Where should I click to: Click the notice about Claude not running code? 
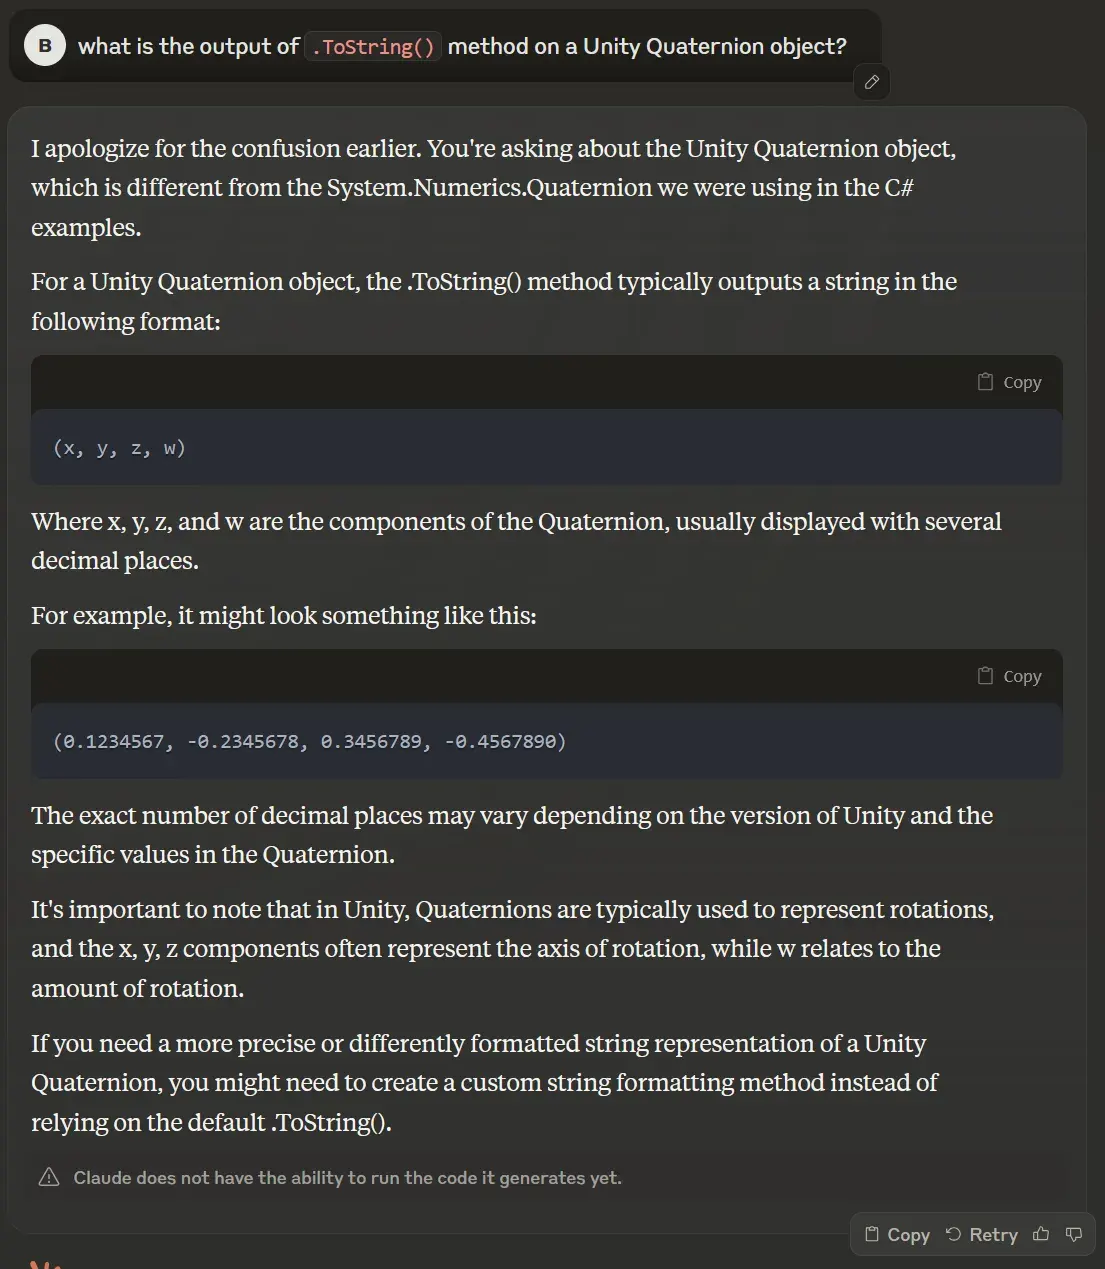[347, 1178]
